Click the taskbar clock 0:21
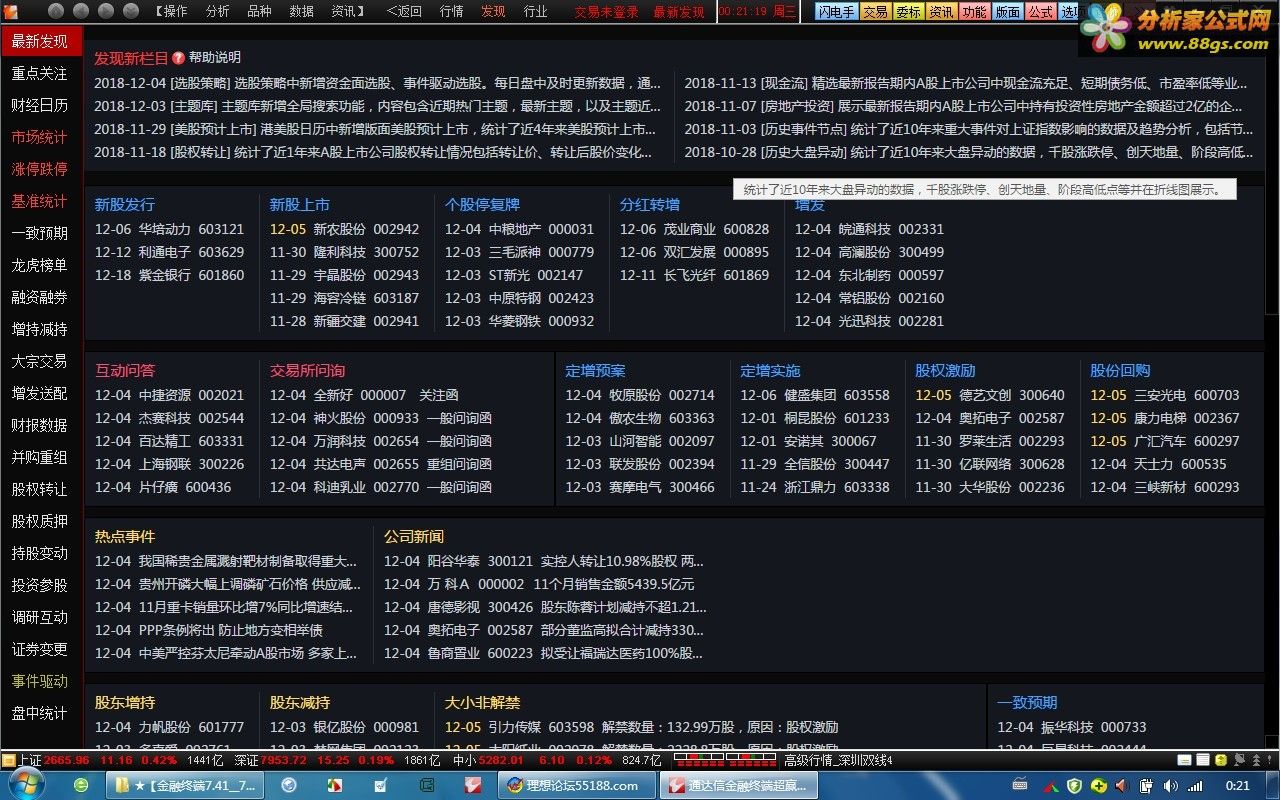Viewport: 1280px width, 800px height. pyautogui.click(x=1238, y=786)
